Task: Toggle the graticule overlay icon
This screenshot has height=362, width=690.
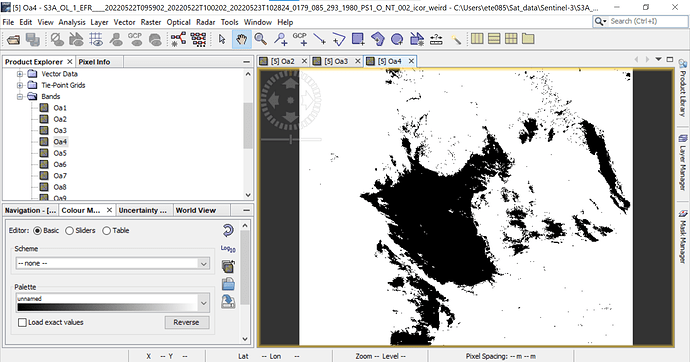Action: click(x=96, y=40)
